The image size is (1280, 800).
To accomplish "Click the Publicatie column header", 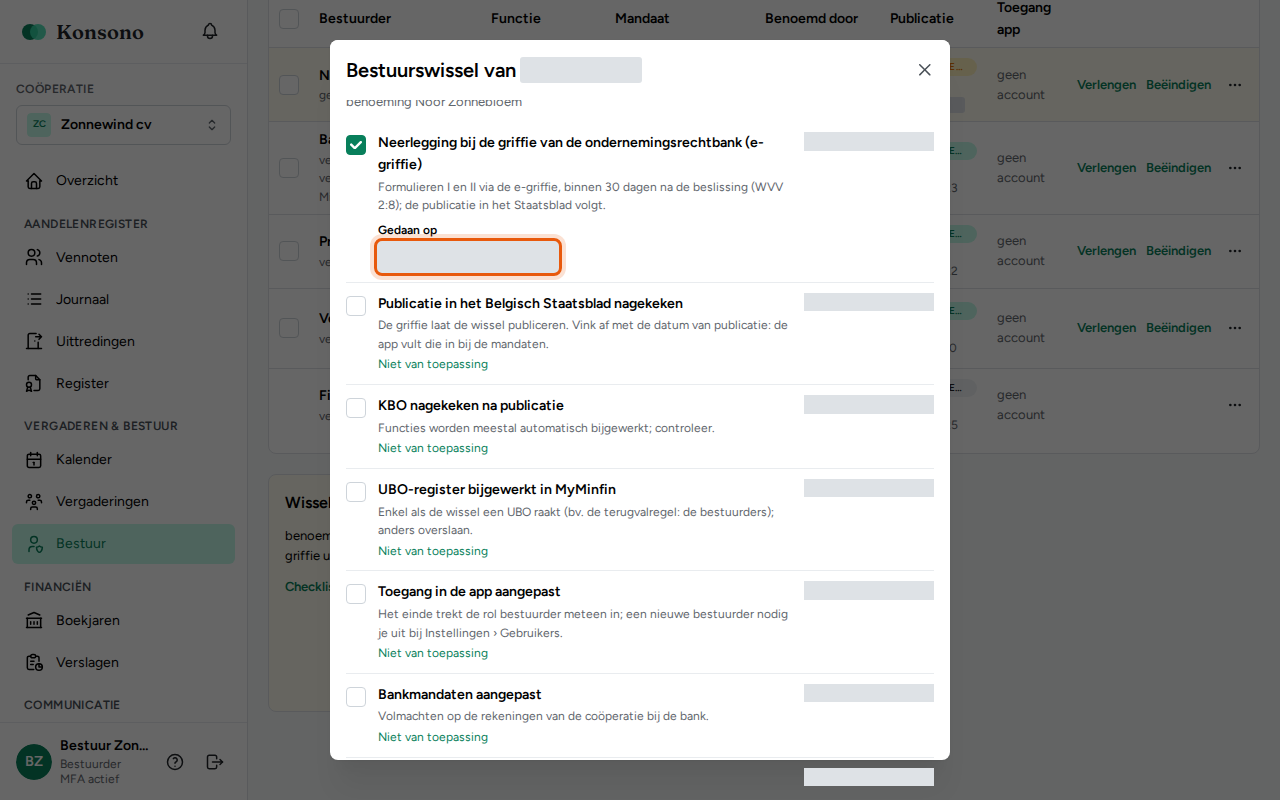I will point(922,18).
